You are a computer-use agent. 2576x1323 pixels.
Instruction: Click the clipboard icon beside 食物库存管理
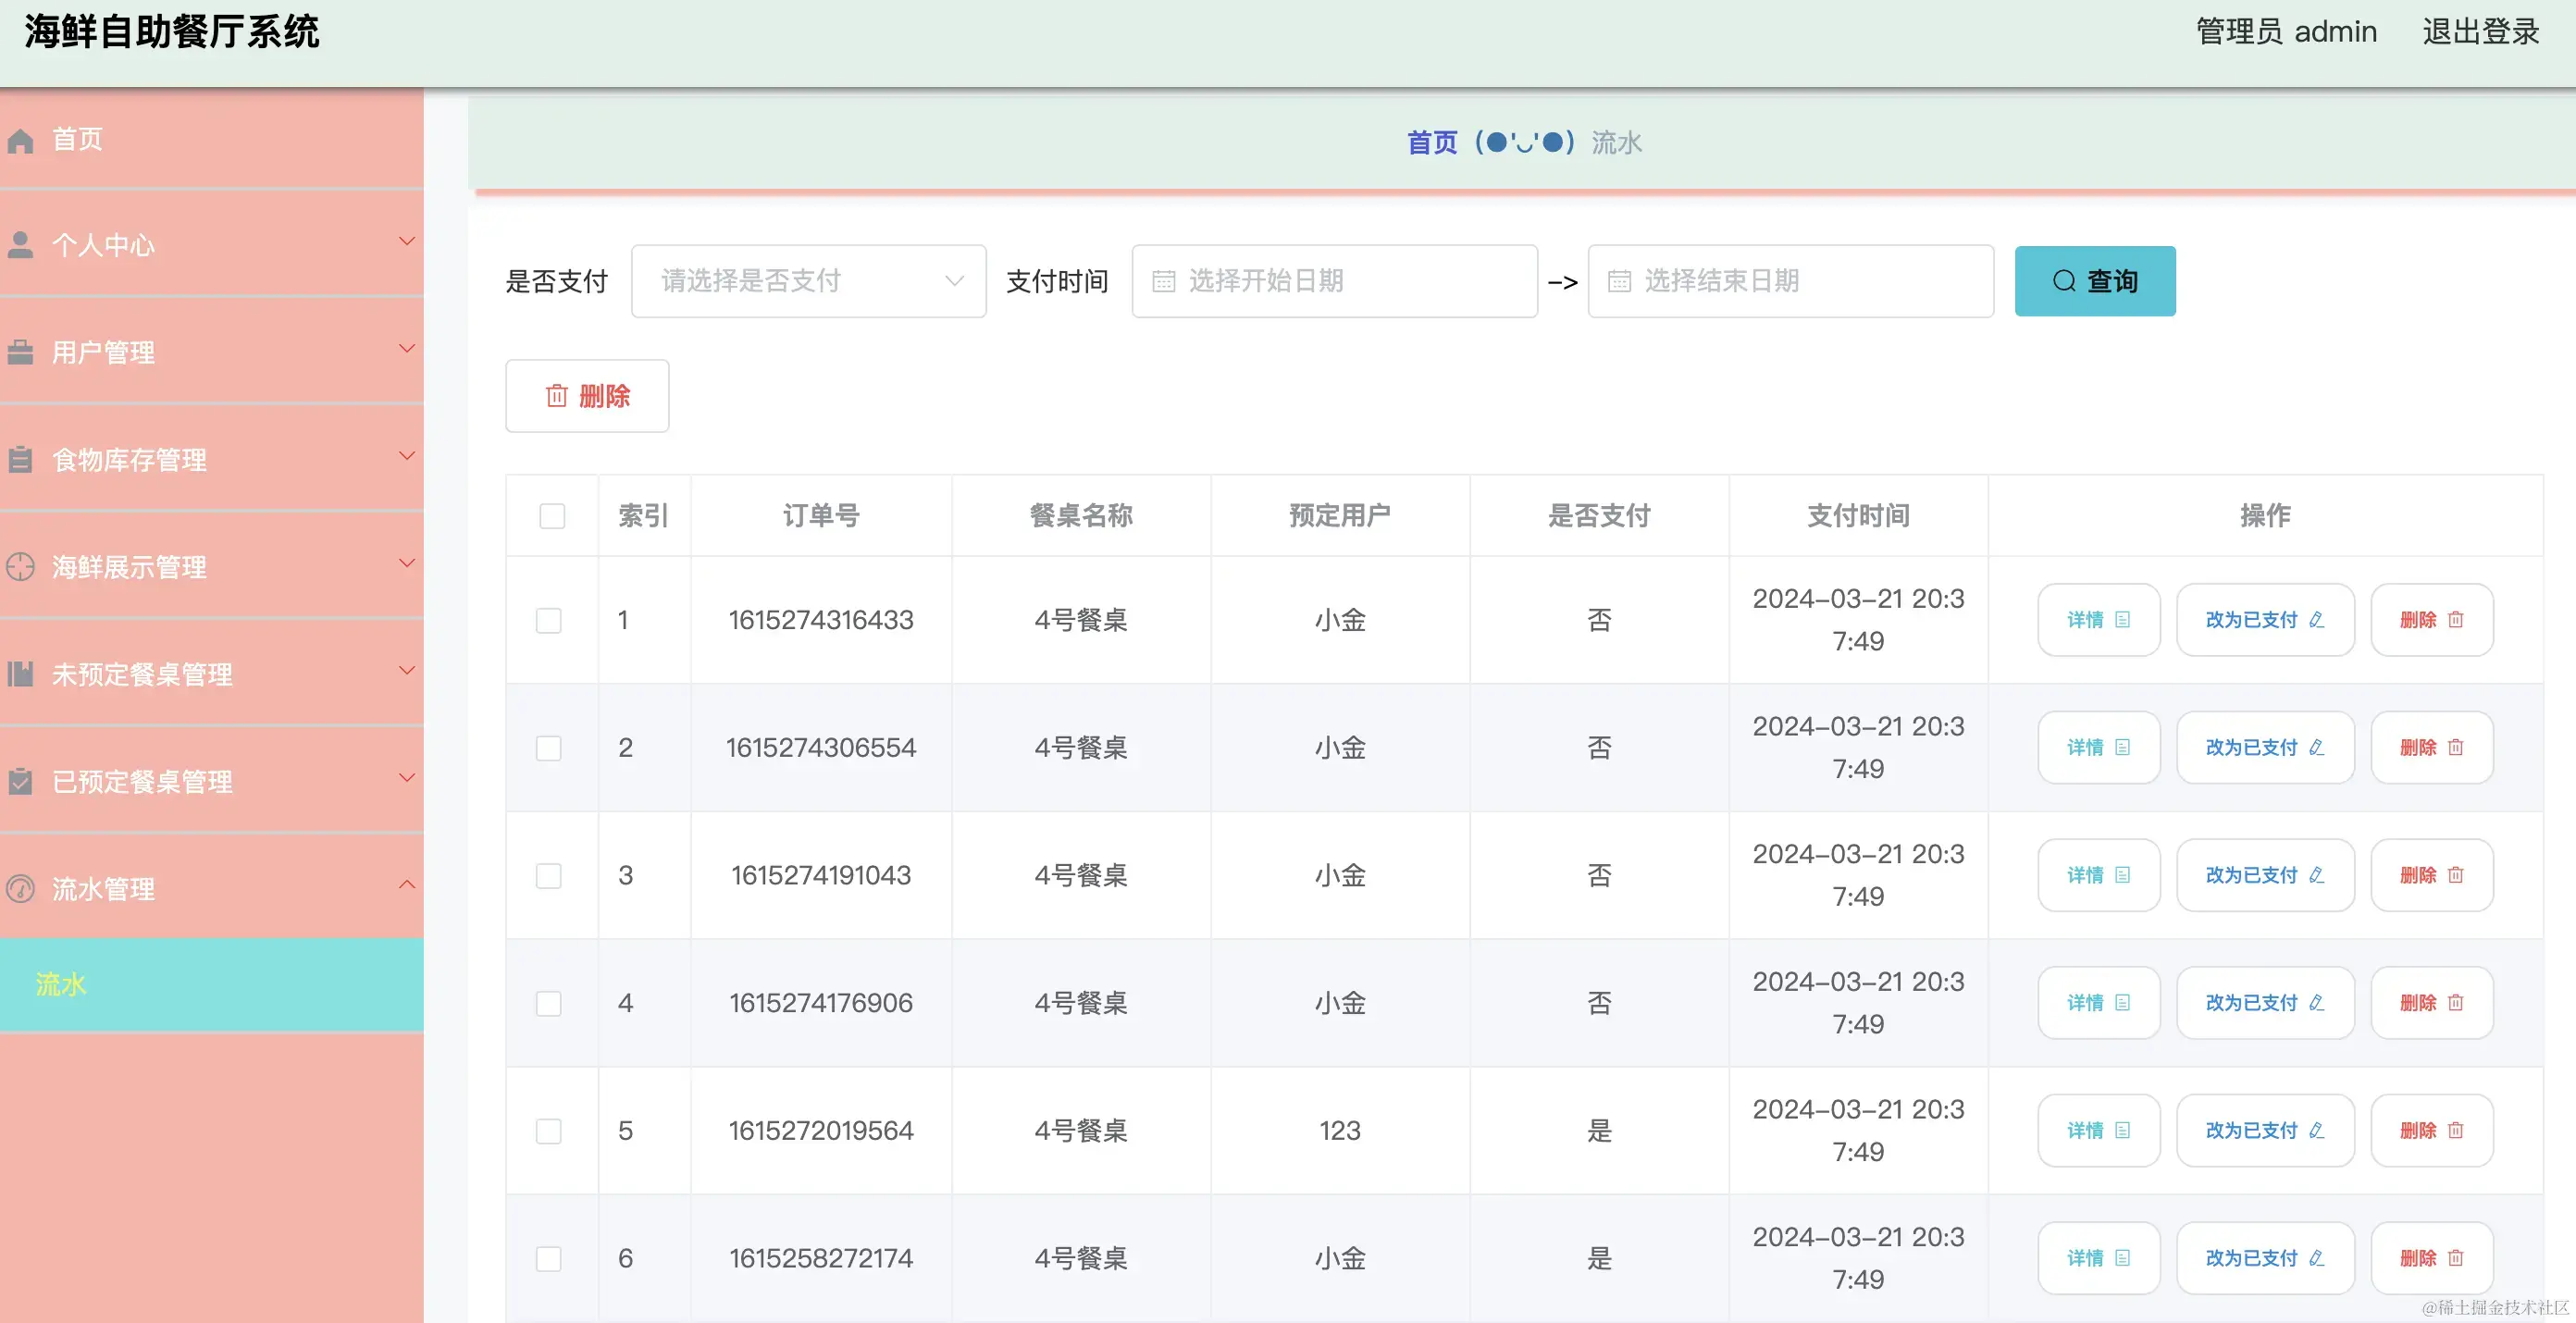pyautogui.click(x=20, y=460)
